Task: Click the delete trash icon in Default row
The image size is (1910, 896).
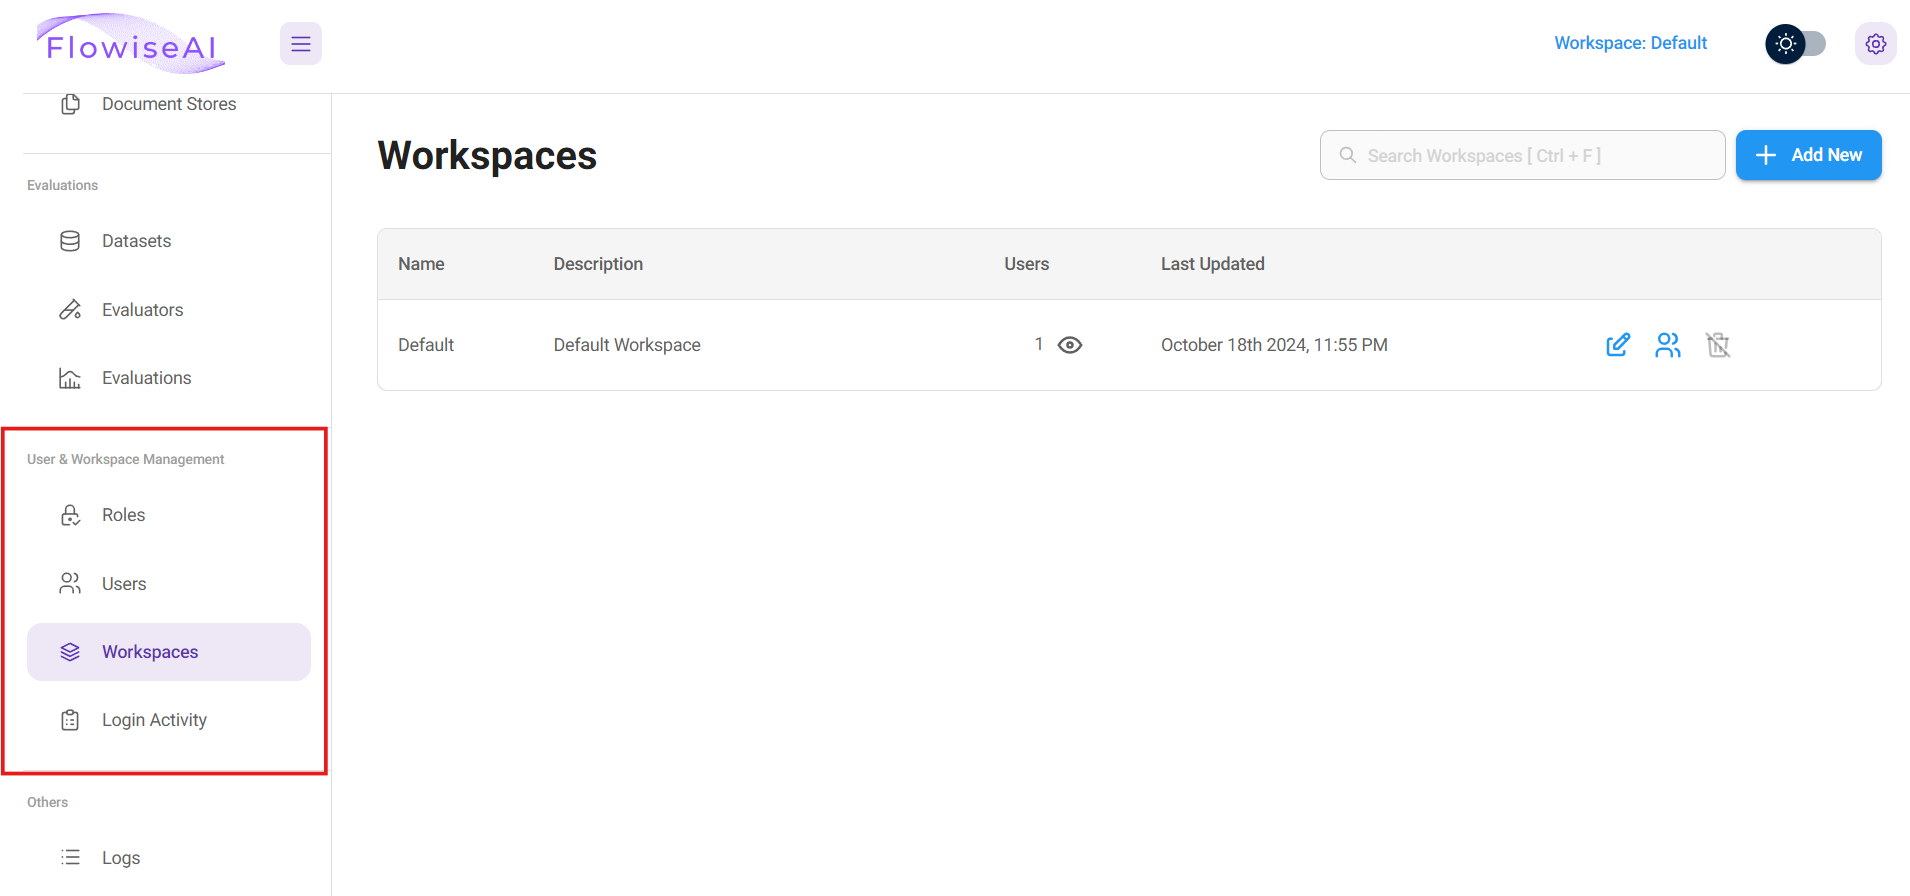Action: (x=1717, y=345)
